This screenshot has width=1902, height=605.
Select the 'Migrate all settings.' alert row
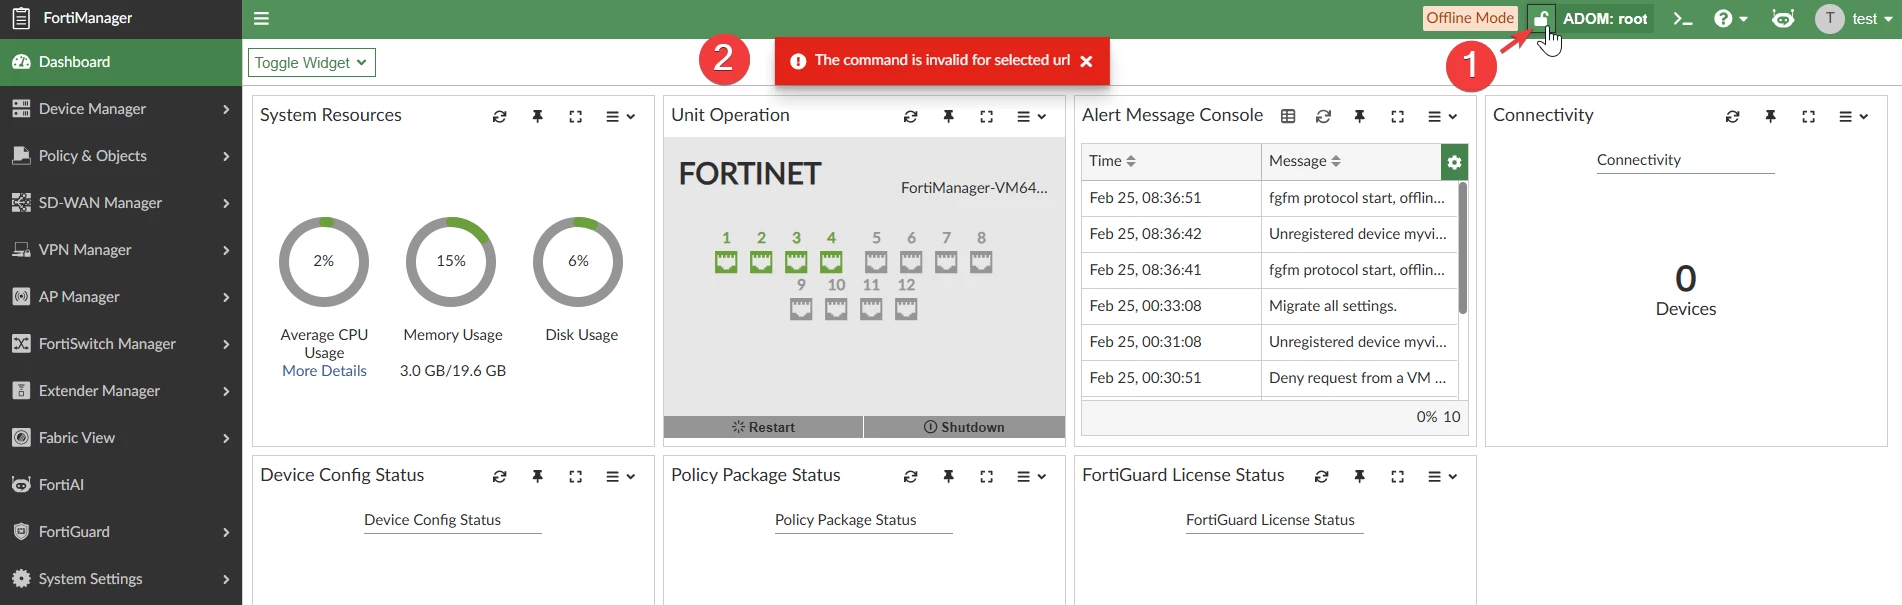click(1269, 306)
